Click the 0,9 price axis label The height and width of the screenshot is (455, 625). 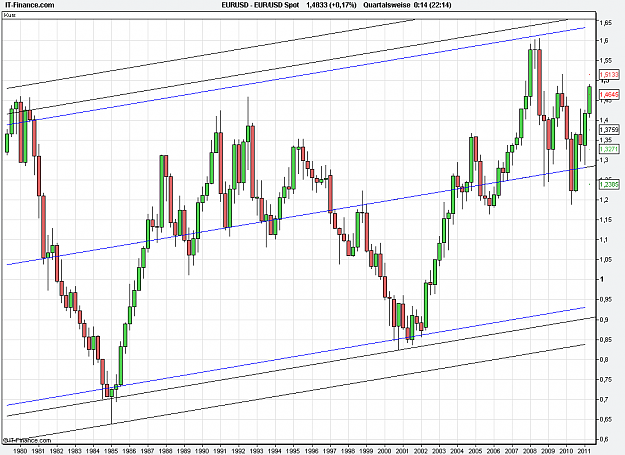[x=604, y=320]
